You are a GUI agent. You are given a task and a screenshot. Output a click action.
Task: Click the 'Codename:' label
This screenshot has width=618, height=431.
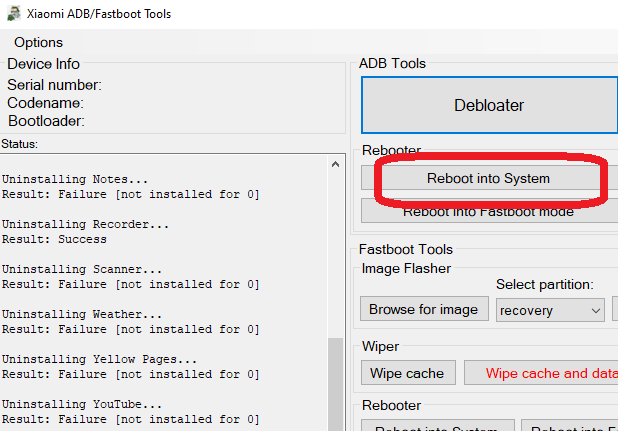[x=45, y=103]
